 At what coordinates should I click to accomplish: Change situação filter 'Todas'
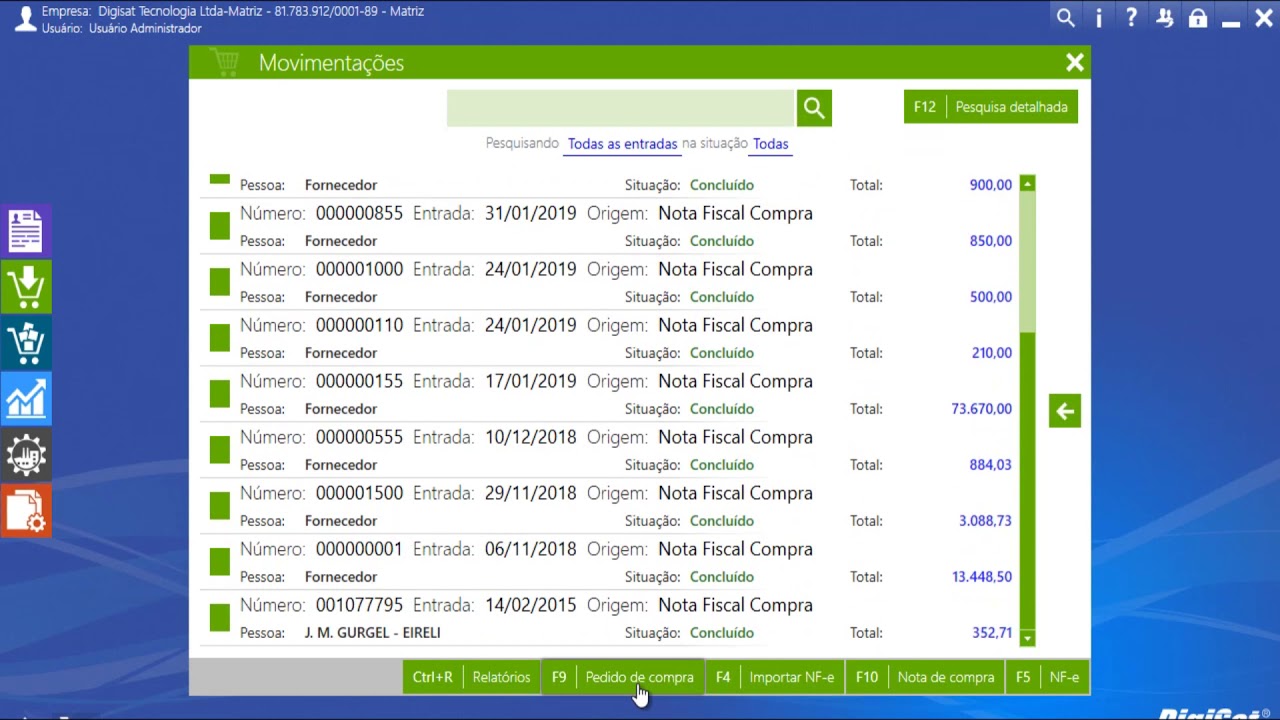click(770, 144)
